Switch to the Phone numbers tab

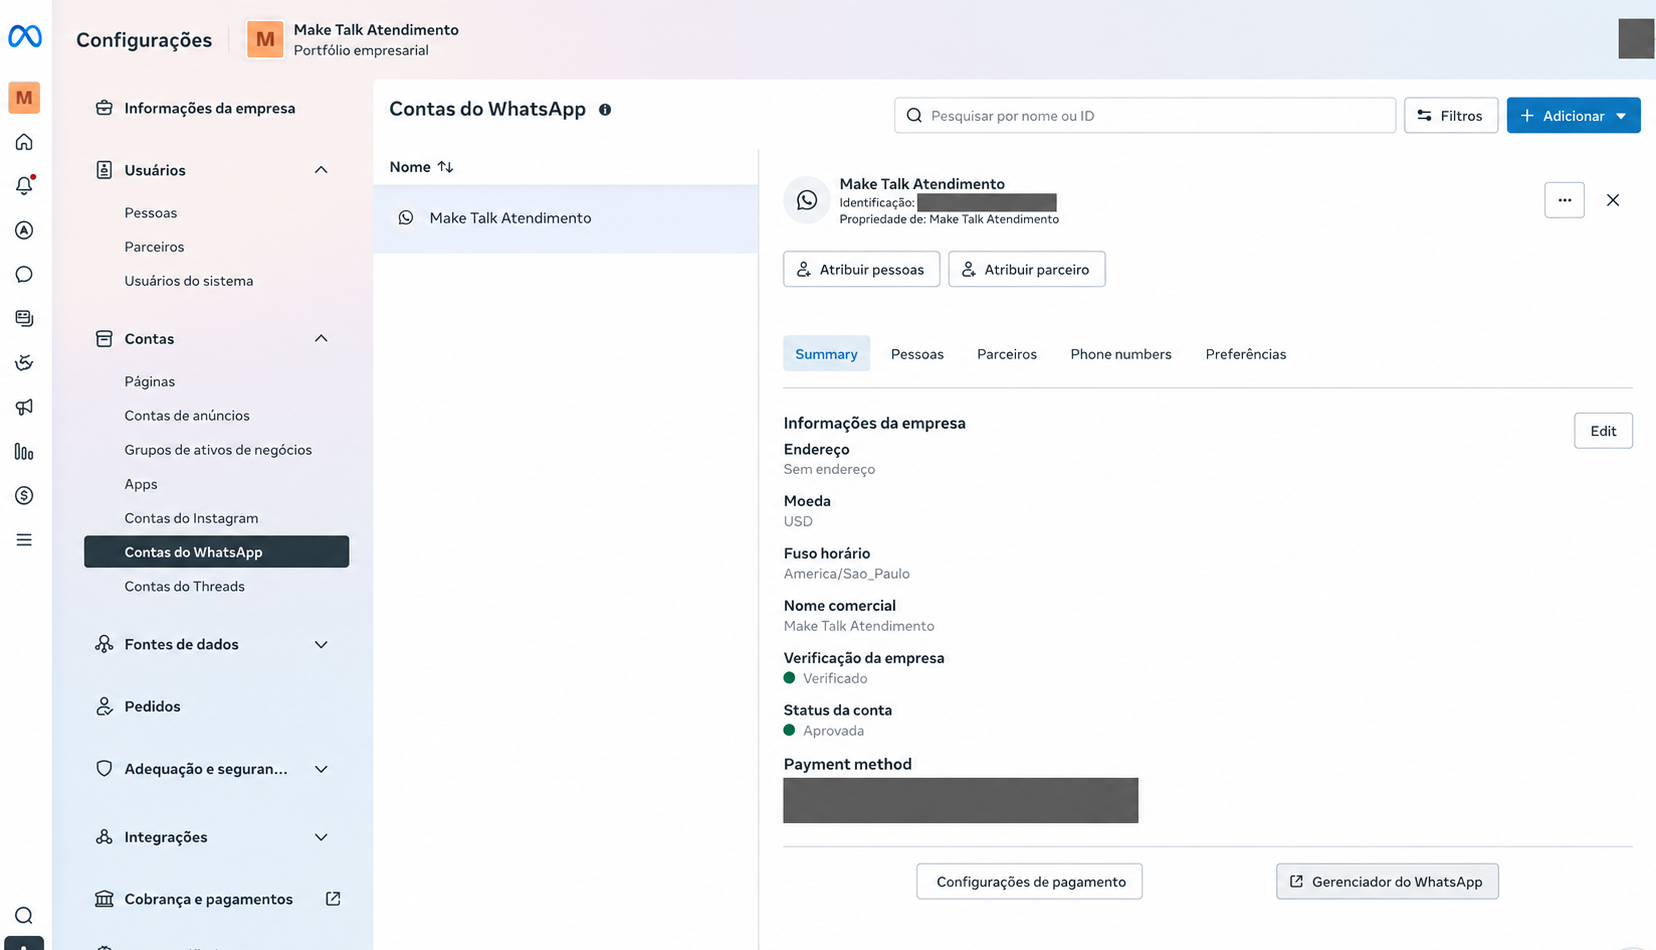pyautogui.click(x=1121, y=354)
